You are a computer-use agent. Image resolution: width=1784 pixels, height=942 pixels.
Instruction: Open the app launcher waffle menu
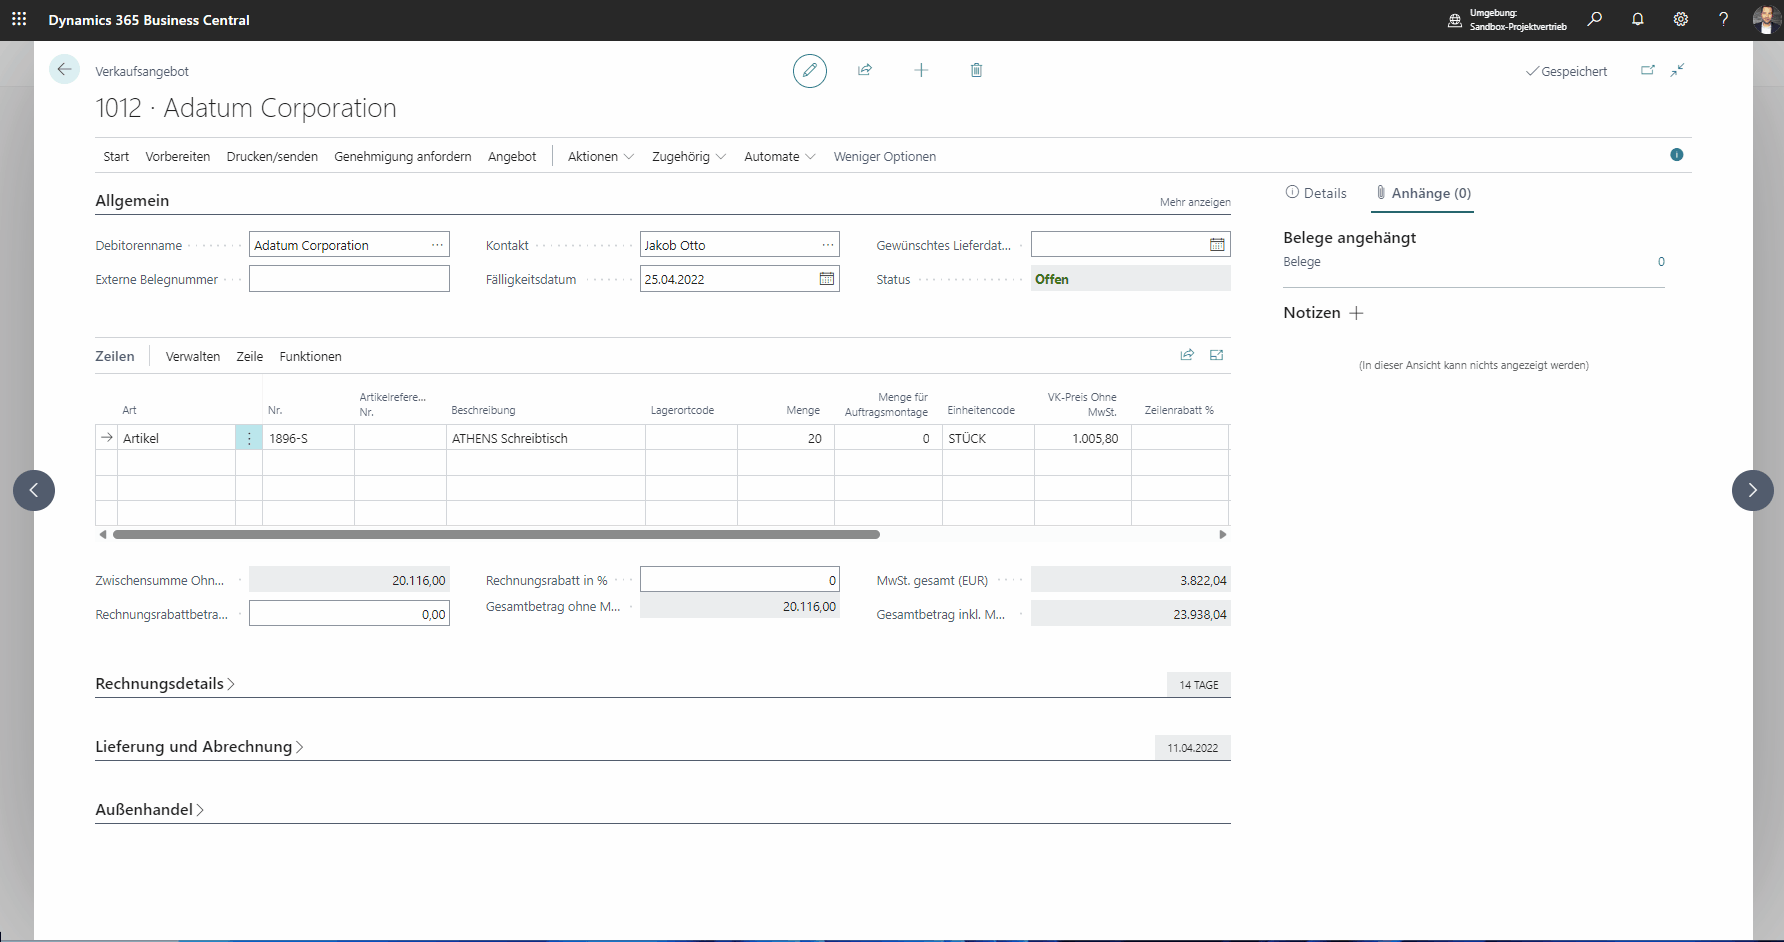tap(19, 19)
